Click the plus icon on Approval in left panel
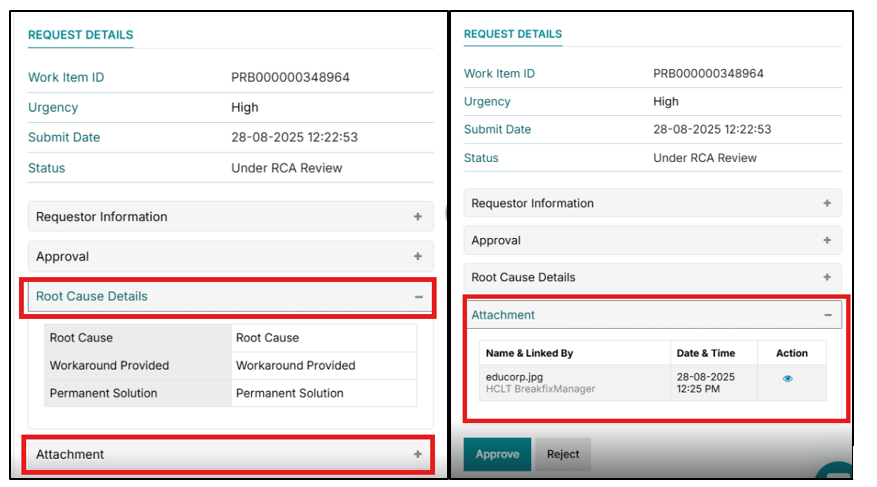 tap(417, 257)
